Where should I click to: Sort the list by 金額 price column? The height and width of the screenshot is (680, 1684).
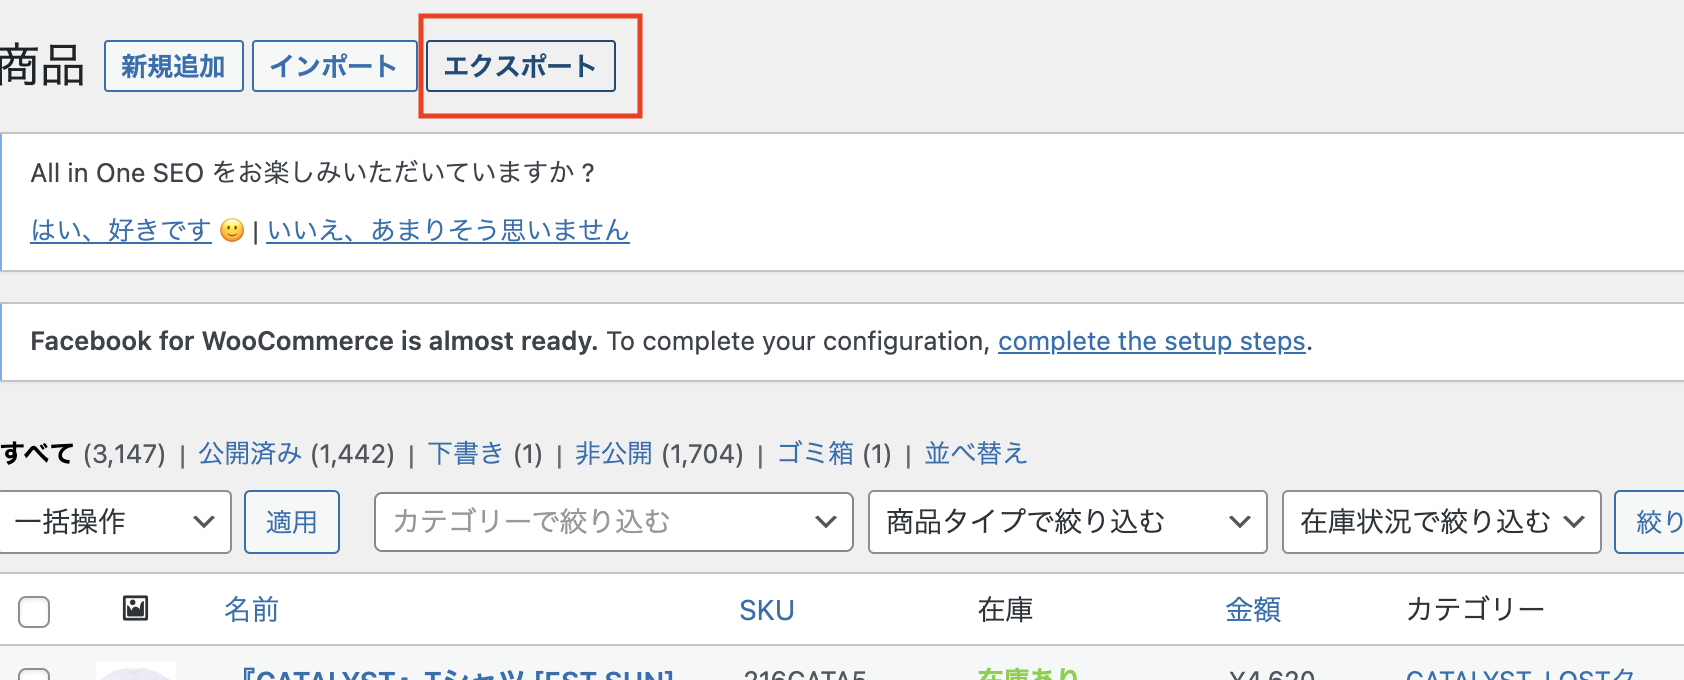[1252, 610]
